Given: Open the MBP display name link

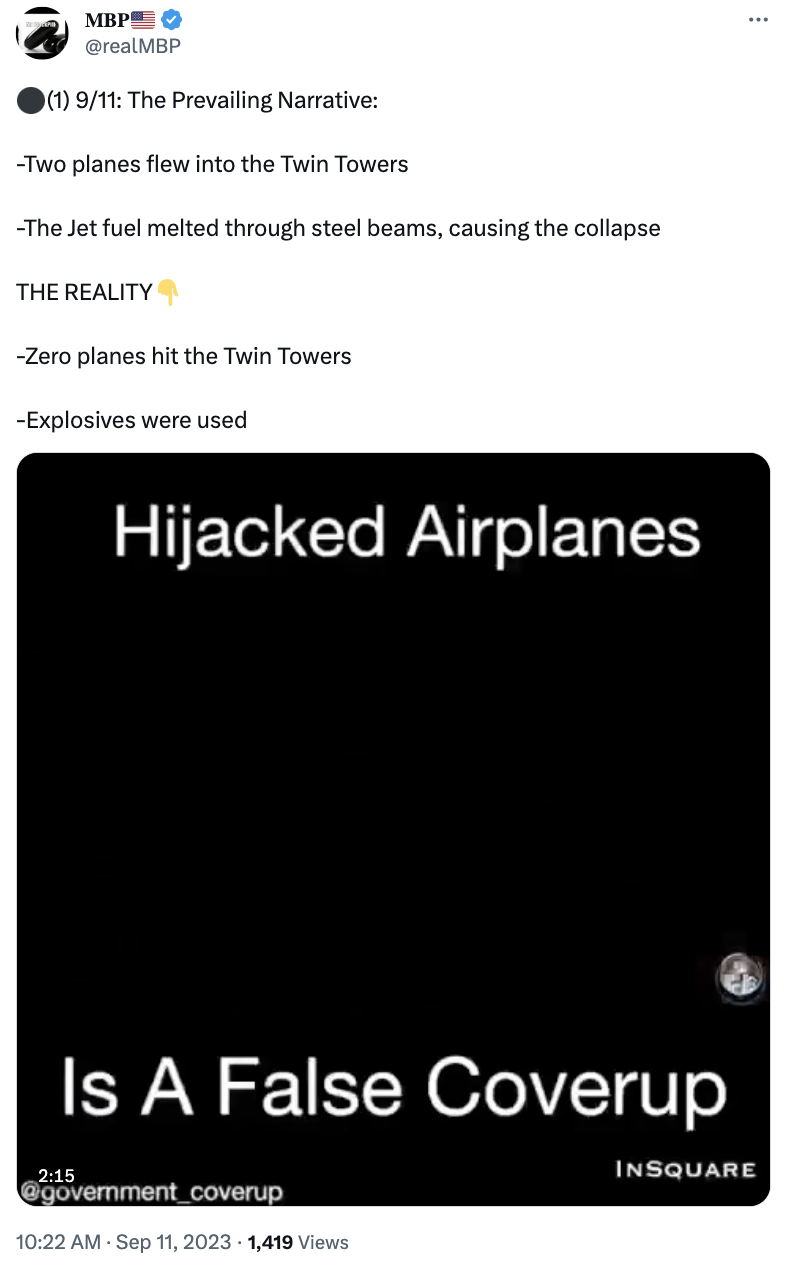Looking at the screenshot, I should point(106,21).
